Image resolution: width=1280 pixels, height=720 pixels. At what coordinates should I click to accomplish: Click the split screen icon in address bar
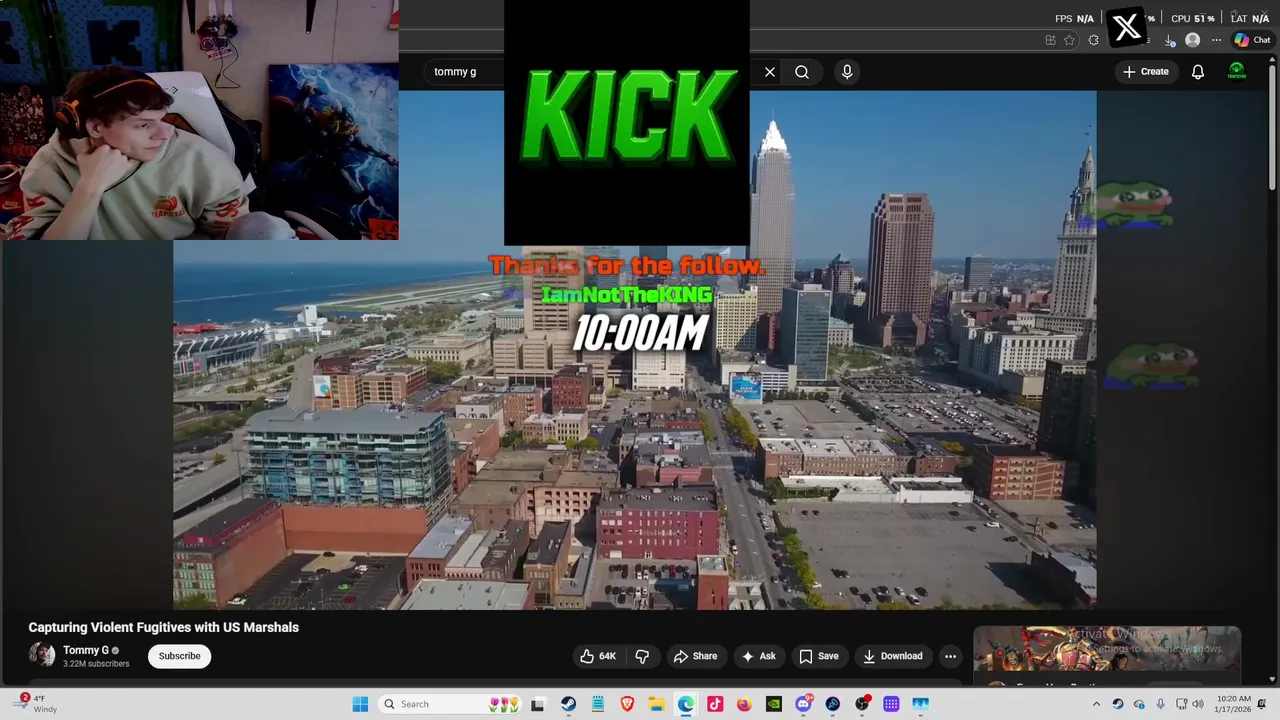pyautogui.click(x=1050, y=40)
